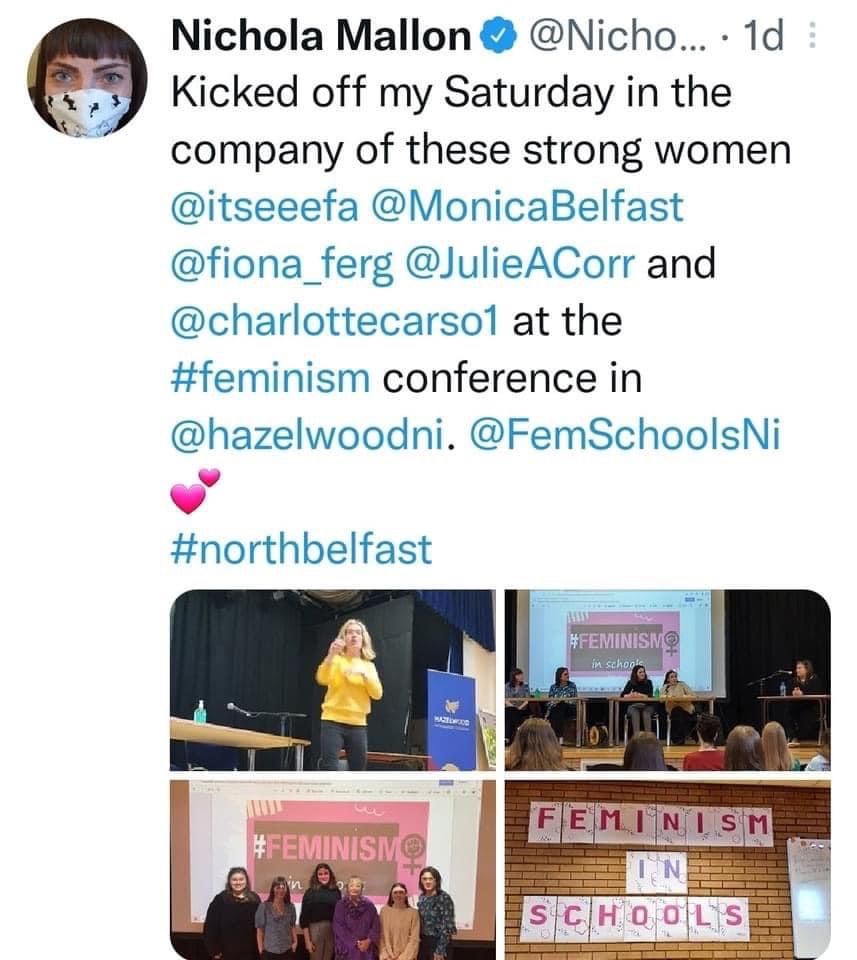Viewport: 857px width, 960px height.
Task: Visit the @MonicaBelfast profile mention
Action: point(527,208)
